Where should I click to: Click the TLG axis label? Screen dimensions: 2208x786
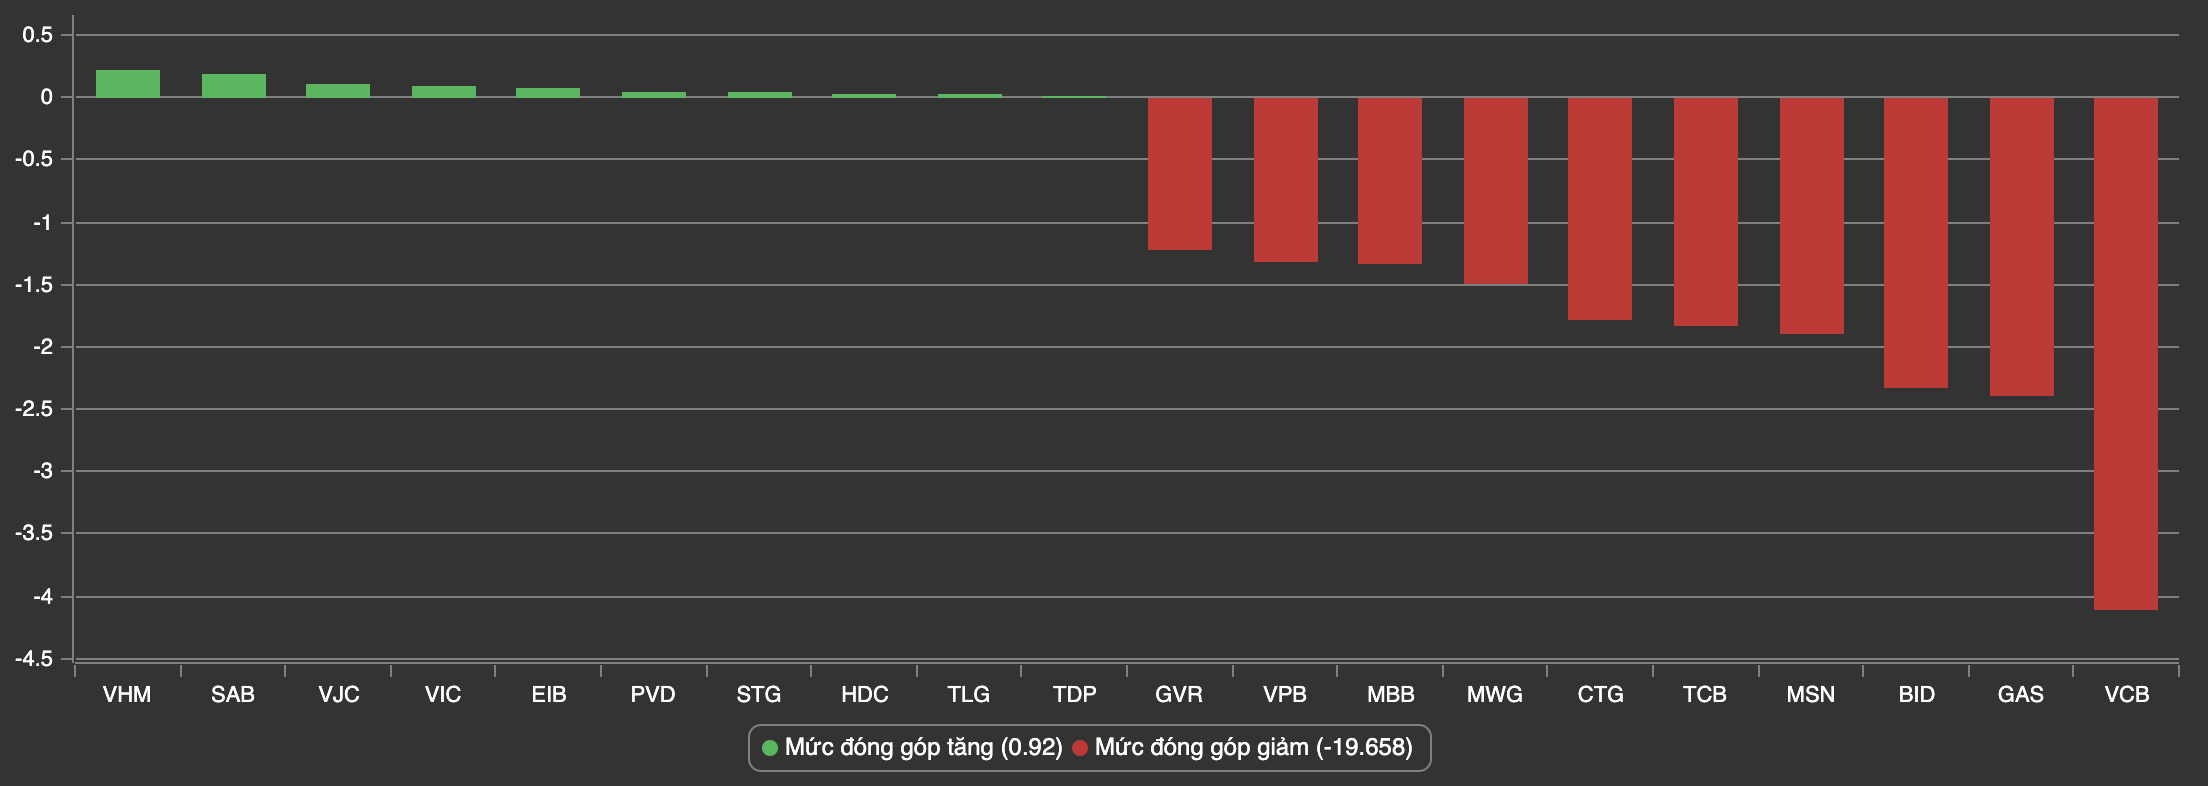[x=969, y=694]
